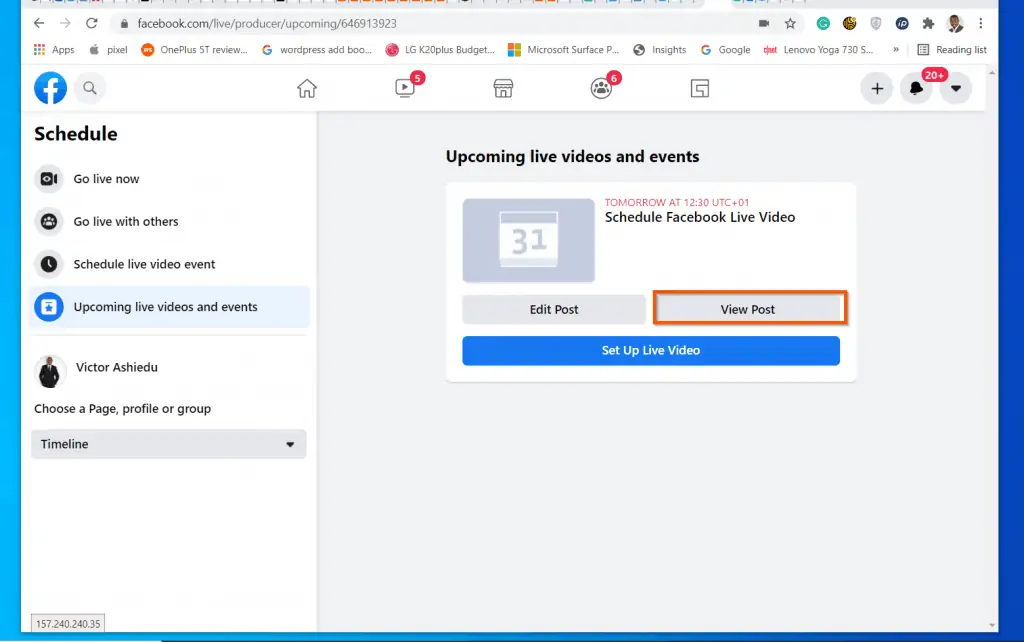Click the camera icon in address bar
This screenshot has height=642, width=1024.
tap(763, 24)
